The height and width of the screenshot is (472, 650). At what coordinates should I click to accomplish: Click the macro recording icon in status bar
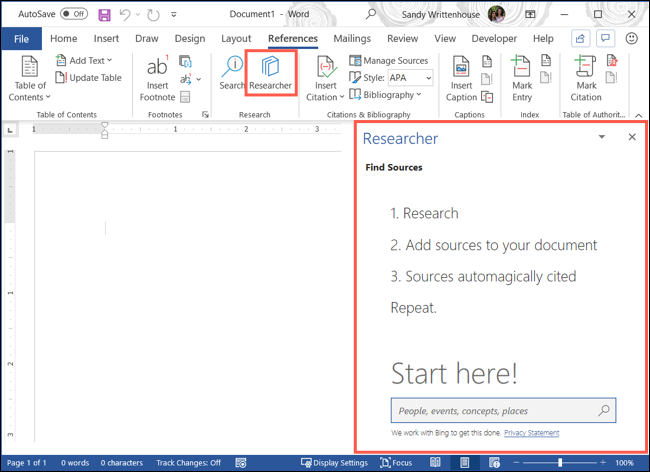coord(241,463)
